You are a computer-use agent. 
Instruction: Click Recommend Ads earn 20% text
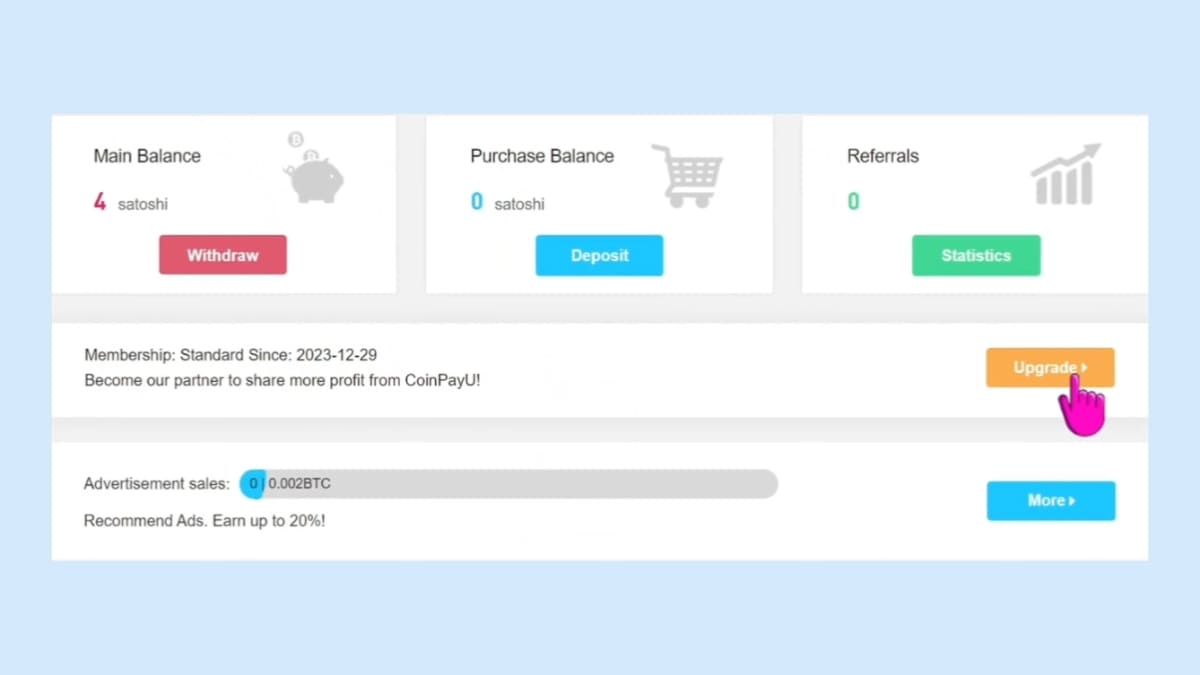(x=204, y=521)
